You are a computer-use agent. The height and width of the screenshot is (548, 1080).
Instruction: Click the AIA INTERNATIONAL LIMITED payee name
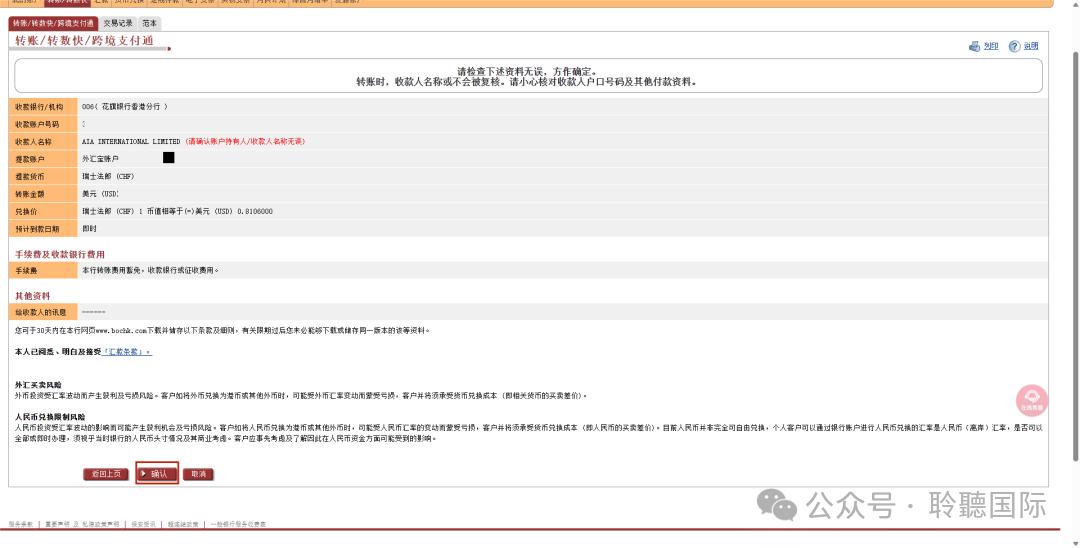click(x=131, y=142)
